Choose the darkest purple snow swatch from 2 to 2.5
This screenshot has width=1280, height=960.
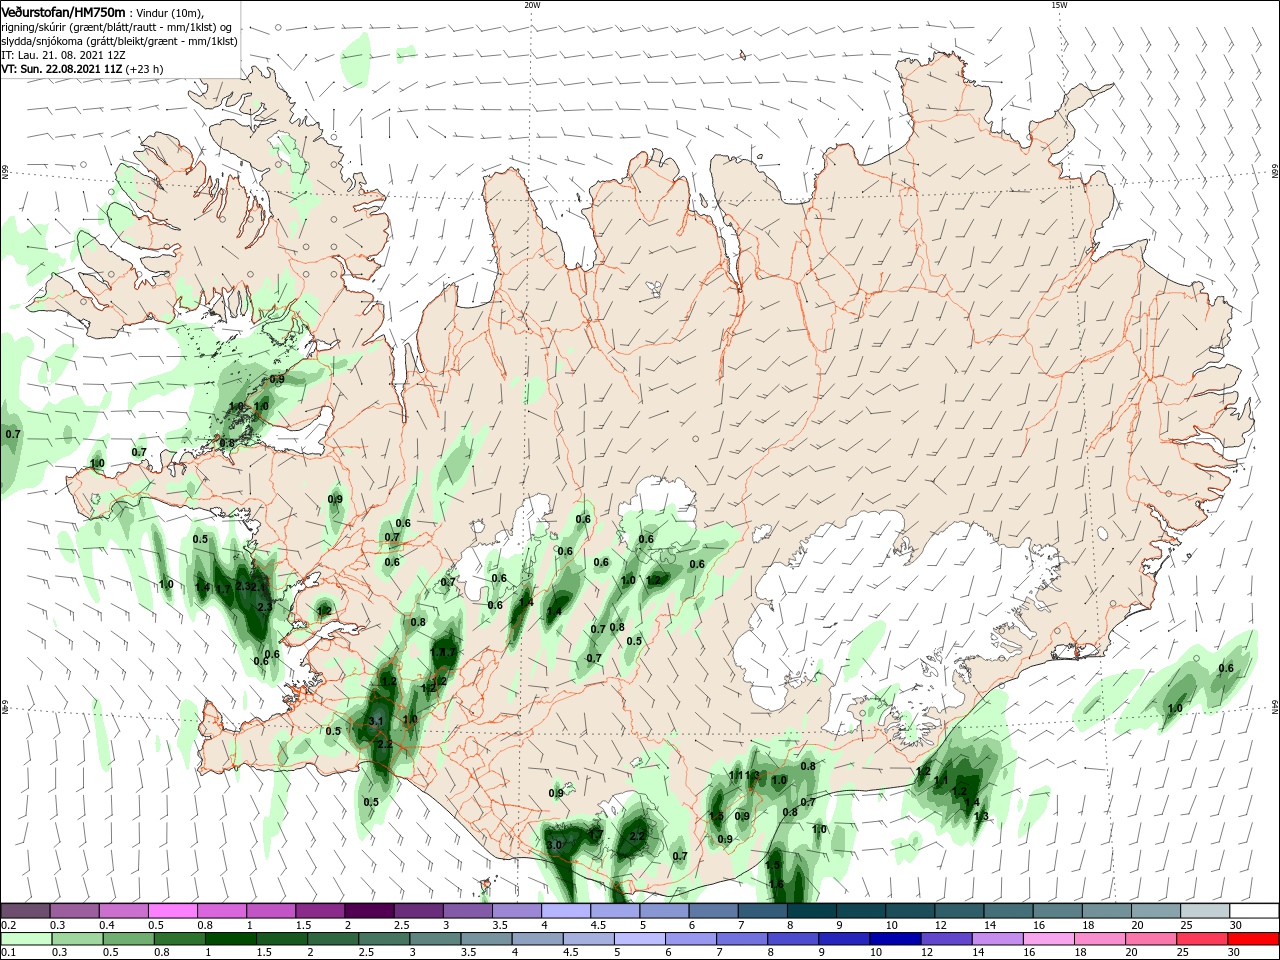coord(369,911)
